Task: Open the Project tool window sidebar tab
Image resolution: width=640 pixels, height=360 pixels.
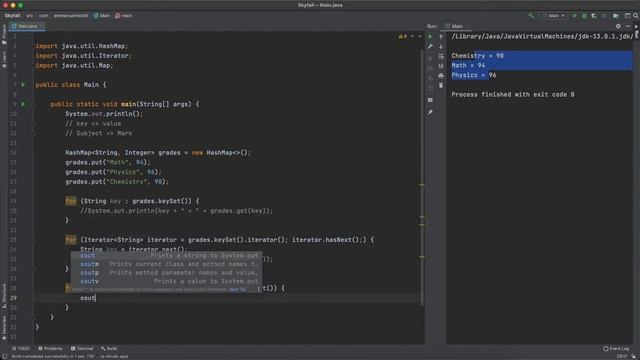Action: coord(4,34)
